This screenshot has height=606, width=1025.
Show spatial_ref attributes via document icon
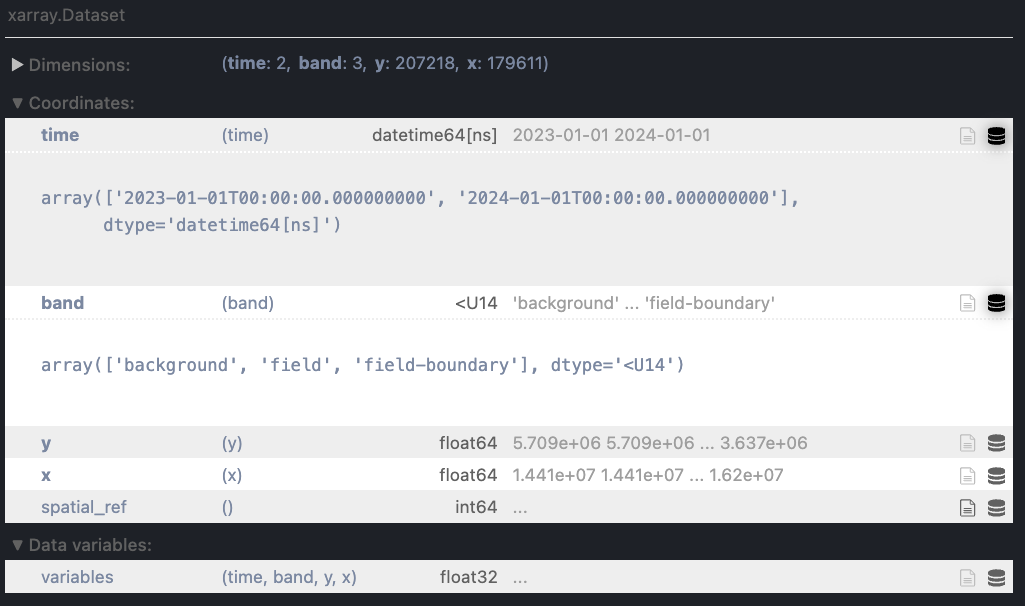pyautogui.click(x=967, y=508)
